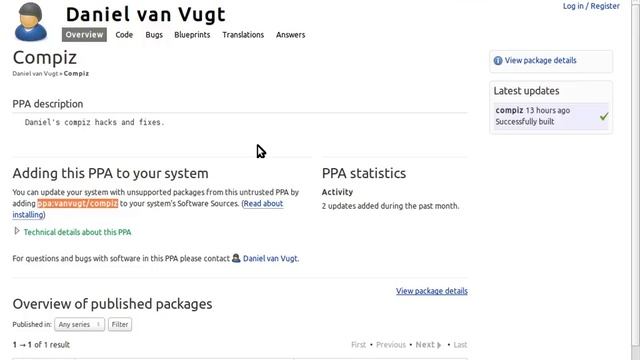640x360 pixels.
Task: Go to the Blueprints tab
Action: click(192, 35)
